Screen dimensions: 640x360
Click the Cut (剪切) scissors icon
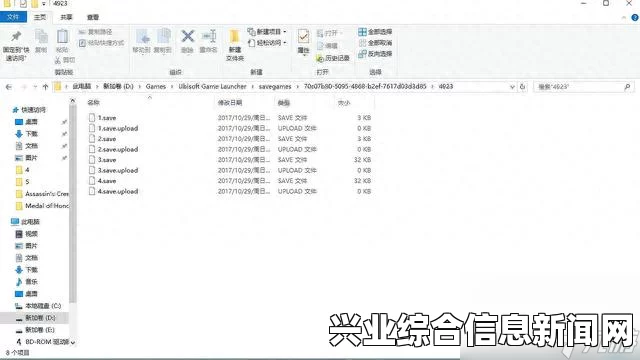[58, 60]
